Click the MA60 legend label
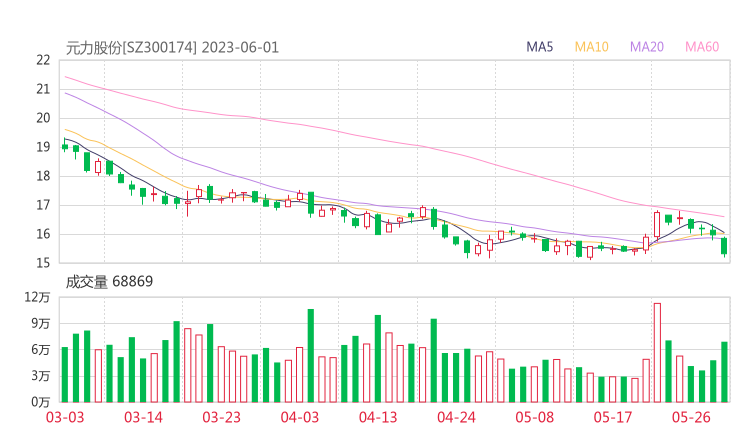The image size is (740, 440). point(702,47)
